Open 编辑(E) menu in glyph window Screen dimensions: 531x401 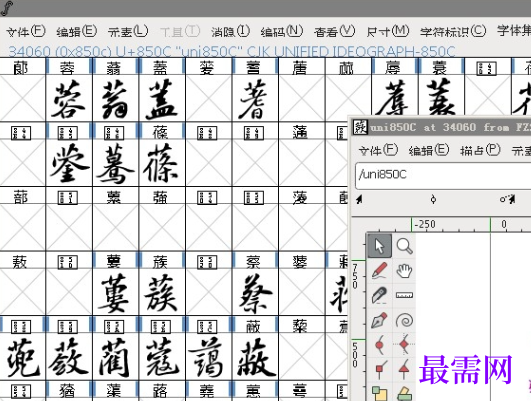[429, 150]
